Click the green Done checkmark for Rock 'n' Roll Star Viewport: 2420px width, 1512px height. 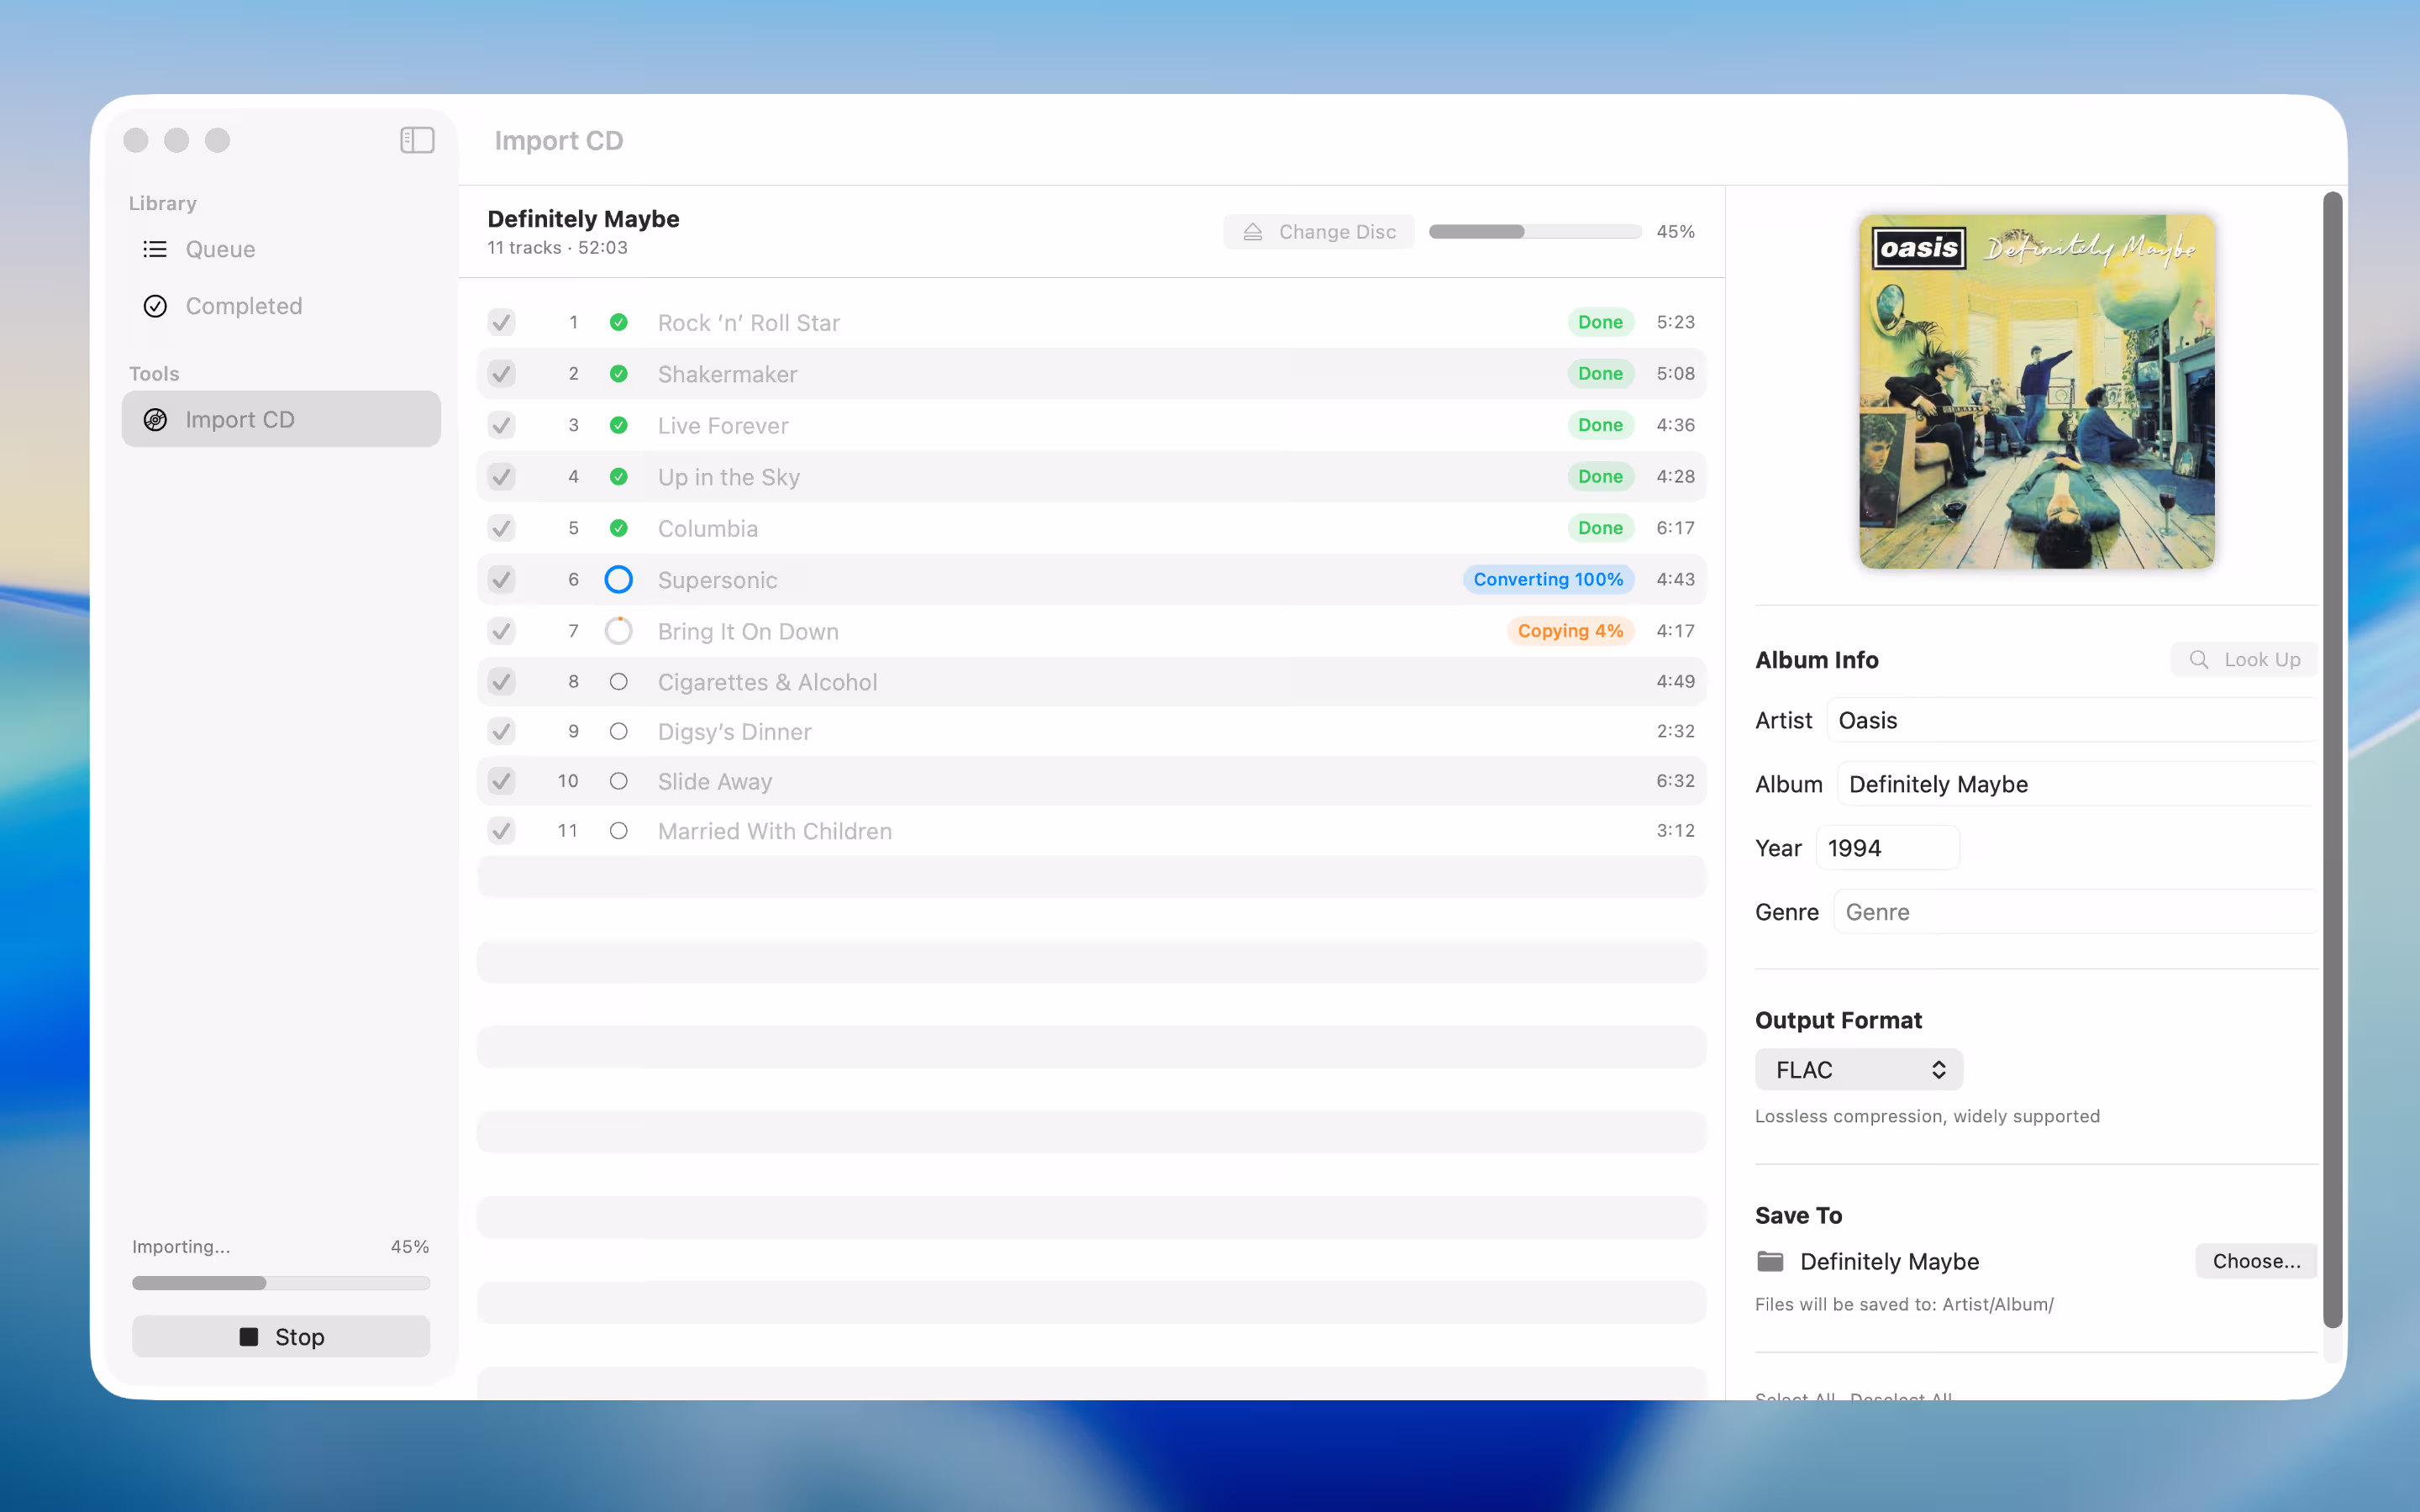pyautogui.click(x=619, y=322)
